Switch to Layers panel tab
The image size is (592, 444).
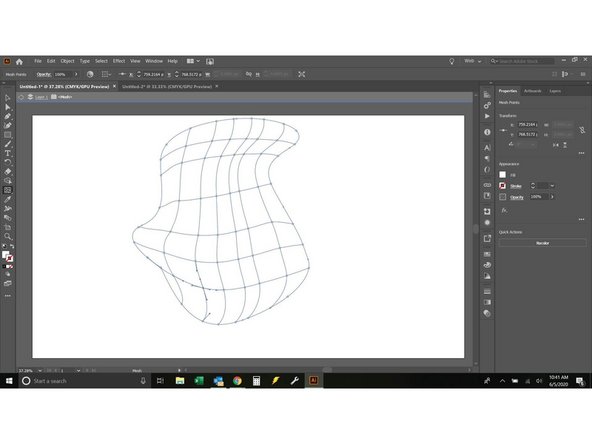(555, 91)
